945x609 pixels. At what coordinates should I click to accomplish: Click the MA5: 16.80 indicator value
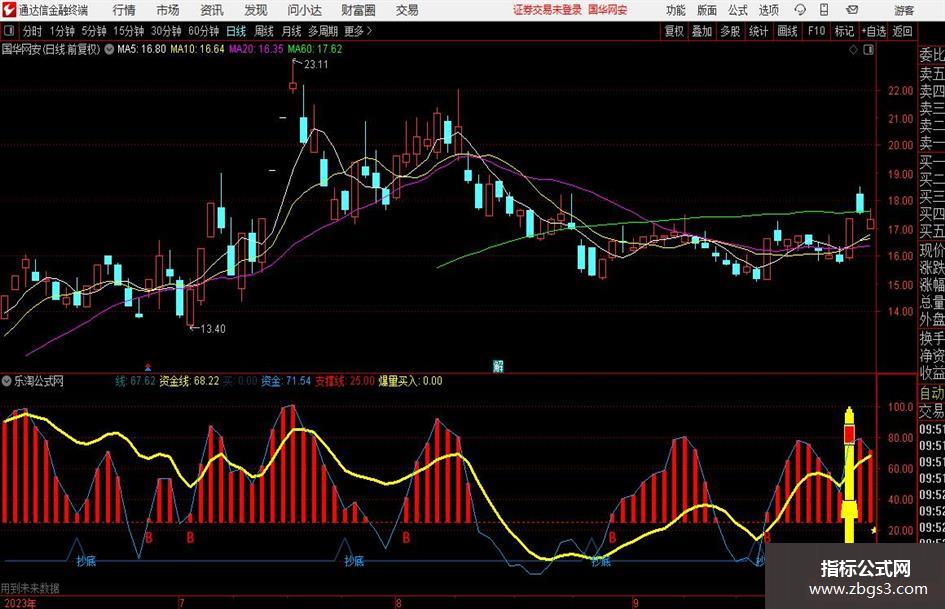142,49
